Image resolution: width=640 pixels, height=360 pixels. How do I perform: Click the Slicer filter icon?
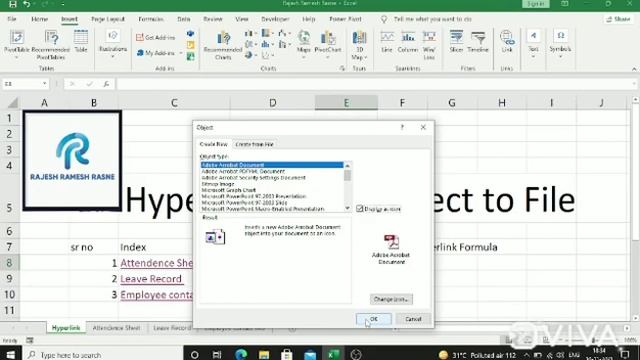(456, 42)
